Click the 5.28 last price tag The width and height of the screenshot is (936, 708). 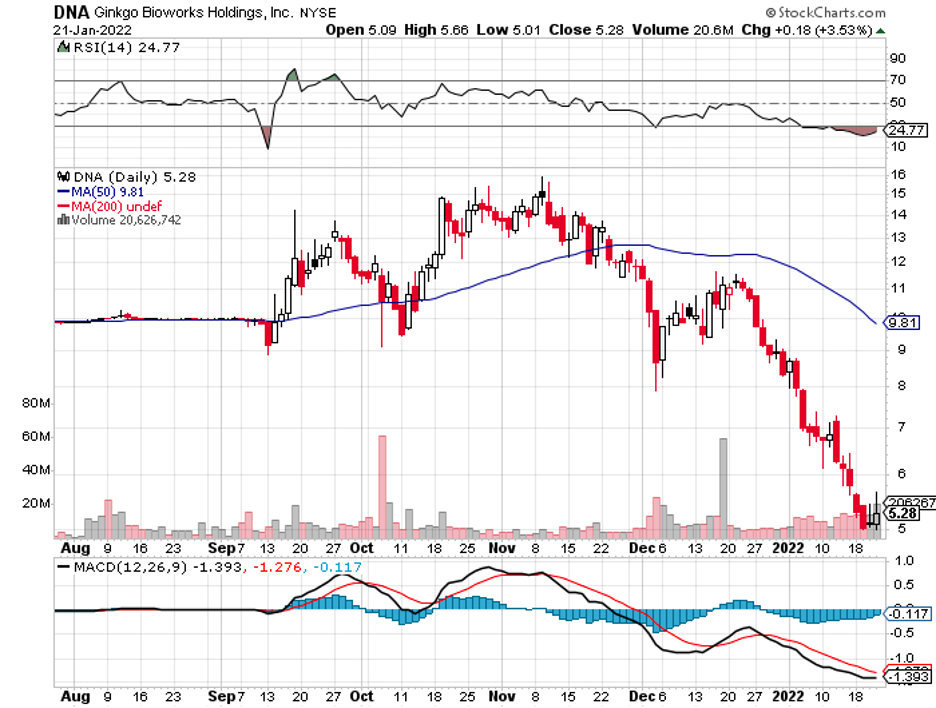tap(903, 513)
